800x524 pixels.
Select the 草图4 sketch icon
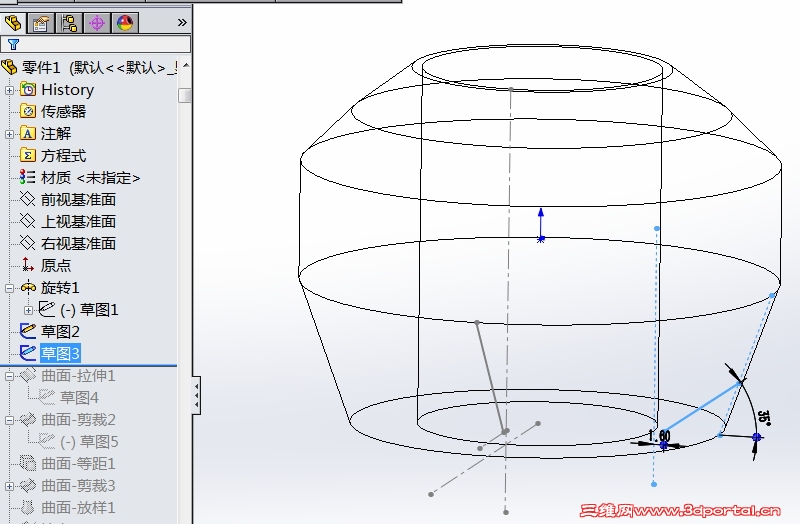click(47, 397)
